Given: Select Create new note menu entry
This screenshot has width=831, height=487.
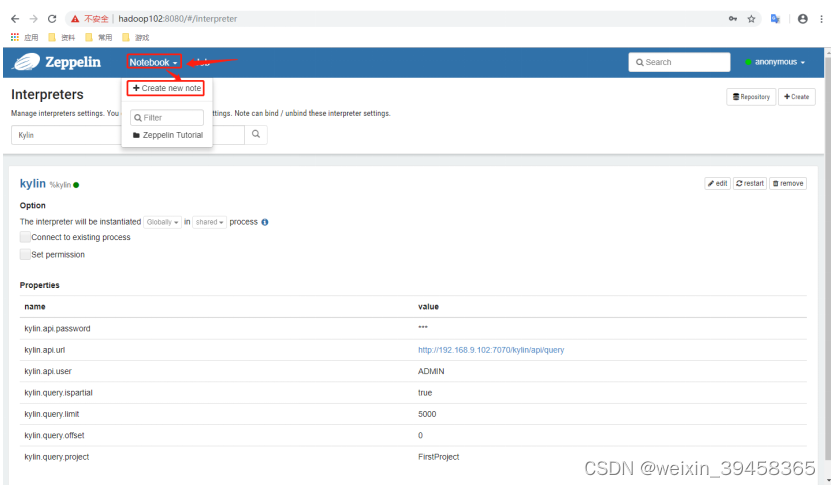Looking at the screenshot, I should tap(166, 88).
